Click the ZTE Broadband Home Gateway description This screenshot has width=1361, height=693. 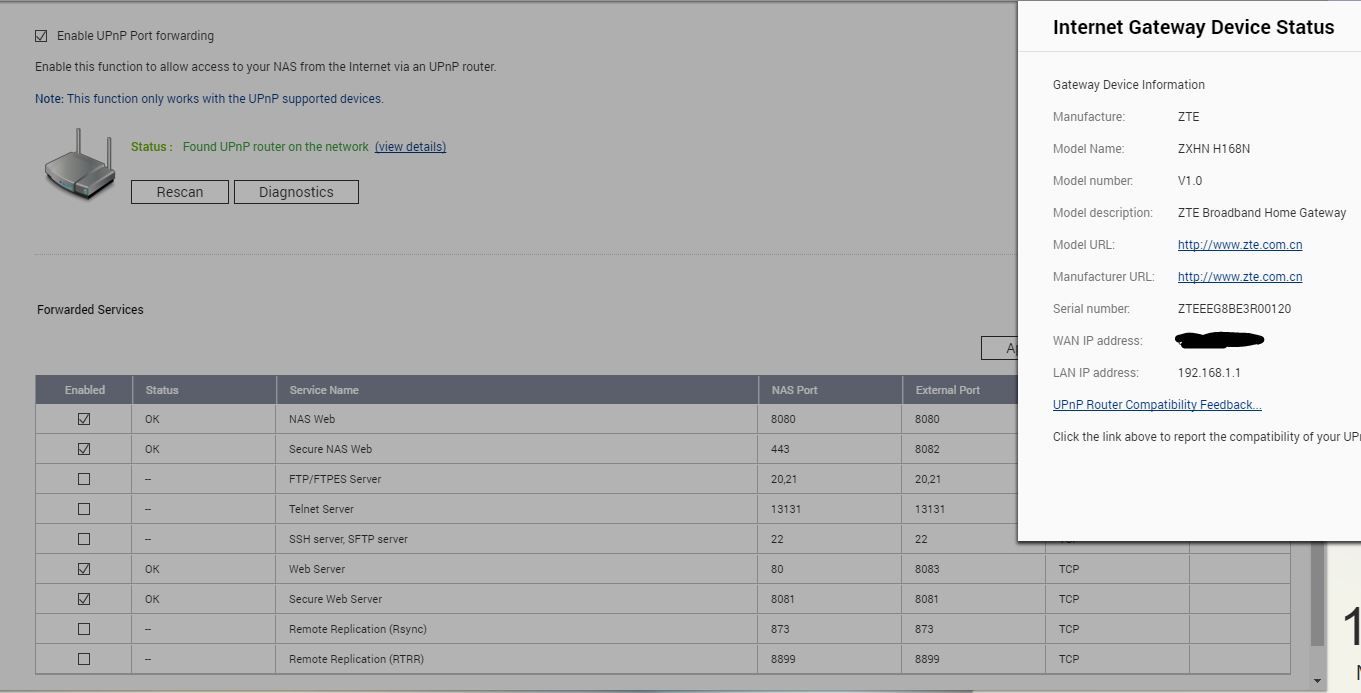[1262, 213]
